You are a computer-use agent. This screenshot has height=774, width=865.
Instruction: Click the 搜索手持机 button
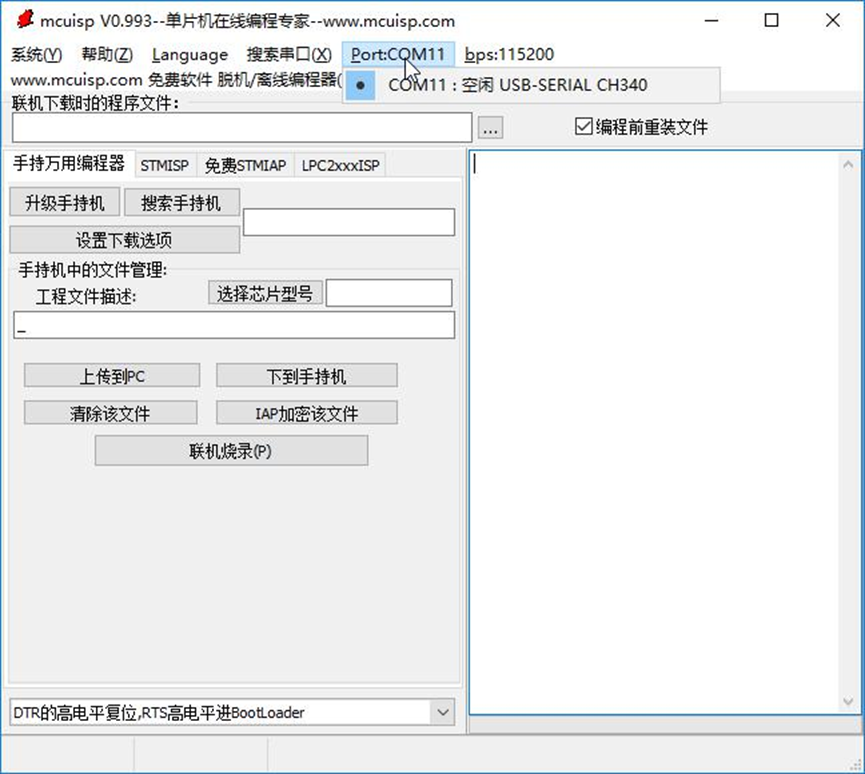pyautogui.click(x=181, y=202)
